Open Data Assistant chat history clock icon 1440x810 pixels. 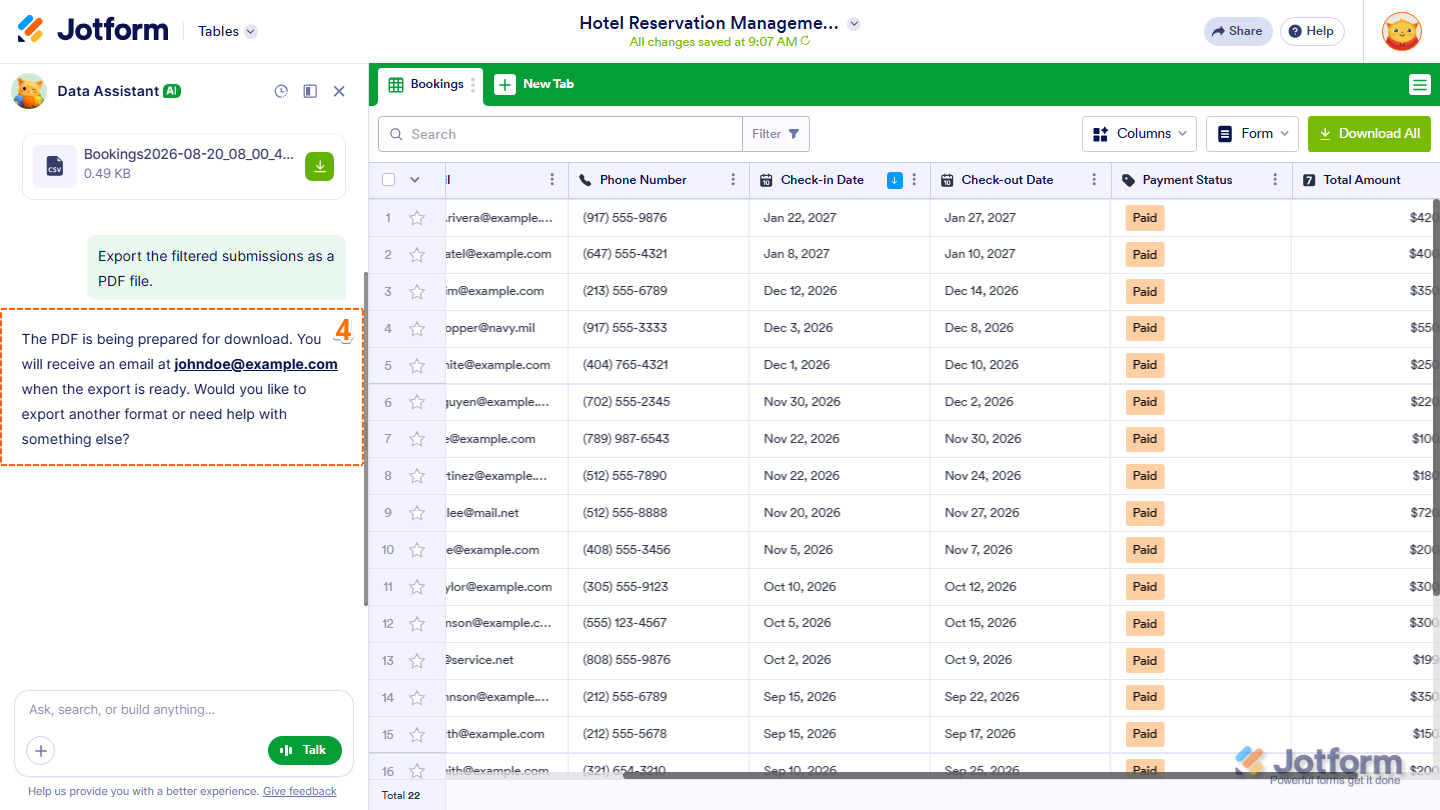point(281,91)
